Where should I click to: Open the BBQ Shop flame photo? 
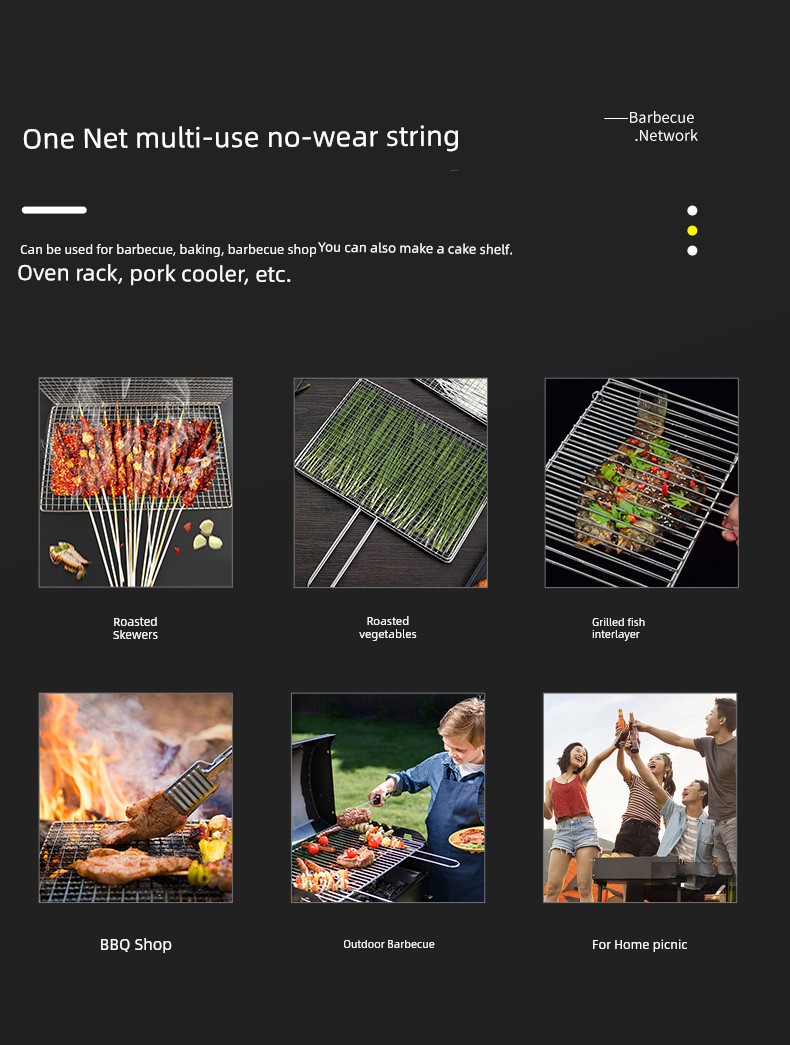[136, 798]
